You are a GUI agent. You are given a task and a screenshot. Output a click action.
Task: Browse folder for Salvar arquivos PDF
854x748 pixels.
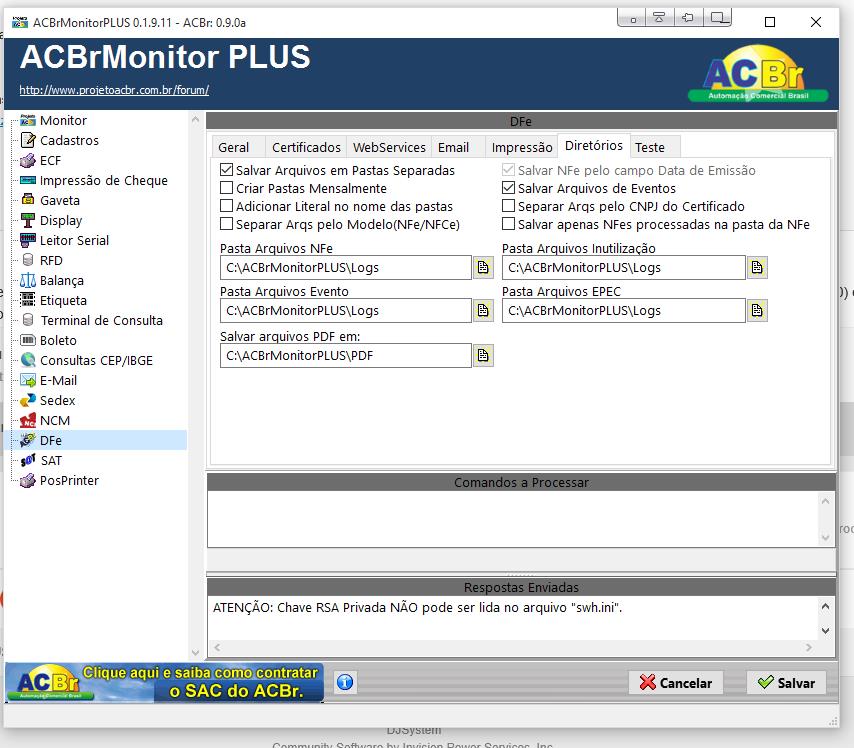click(x=483, y=355)
